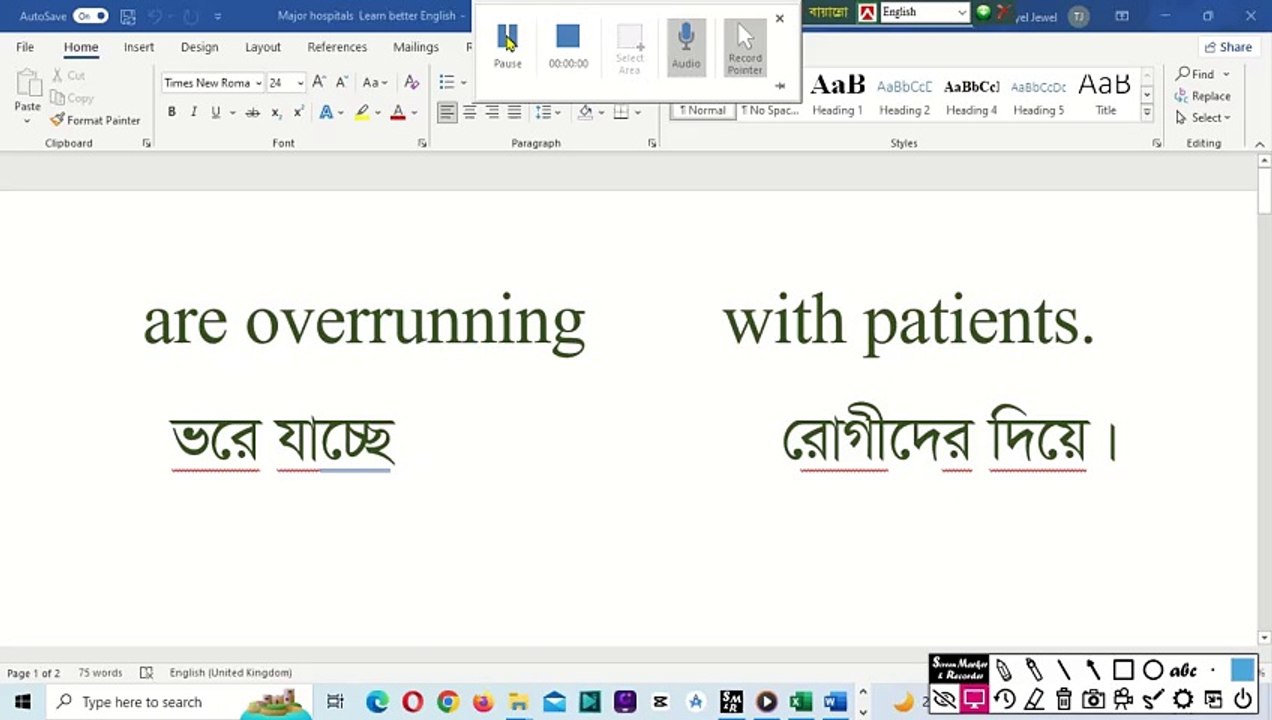Center the paragraph text
This screenshot has height=720, width=1272.
tap(469, 112)
